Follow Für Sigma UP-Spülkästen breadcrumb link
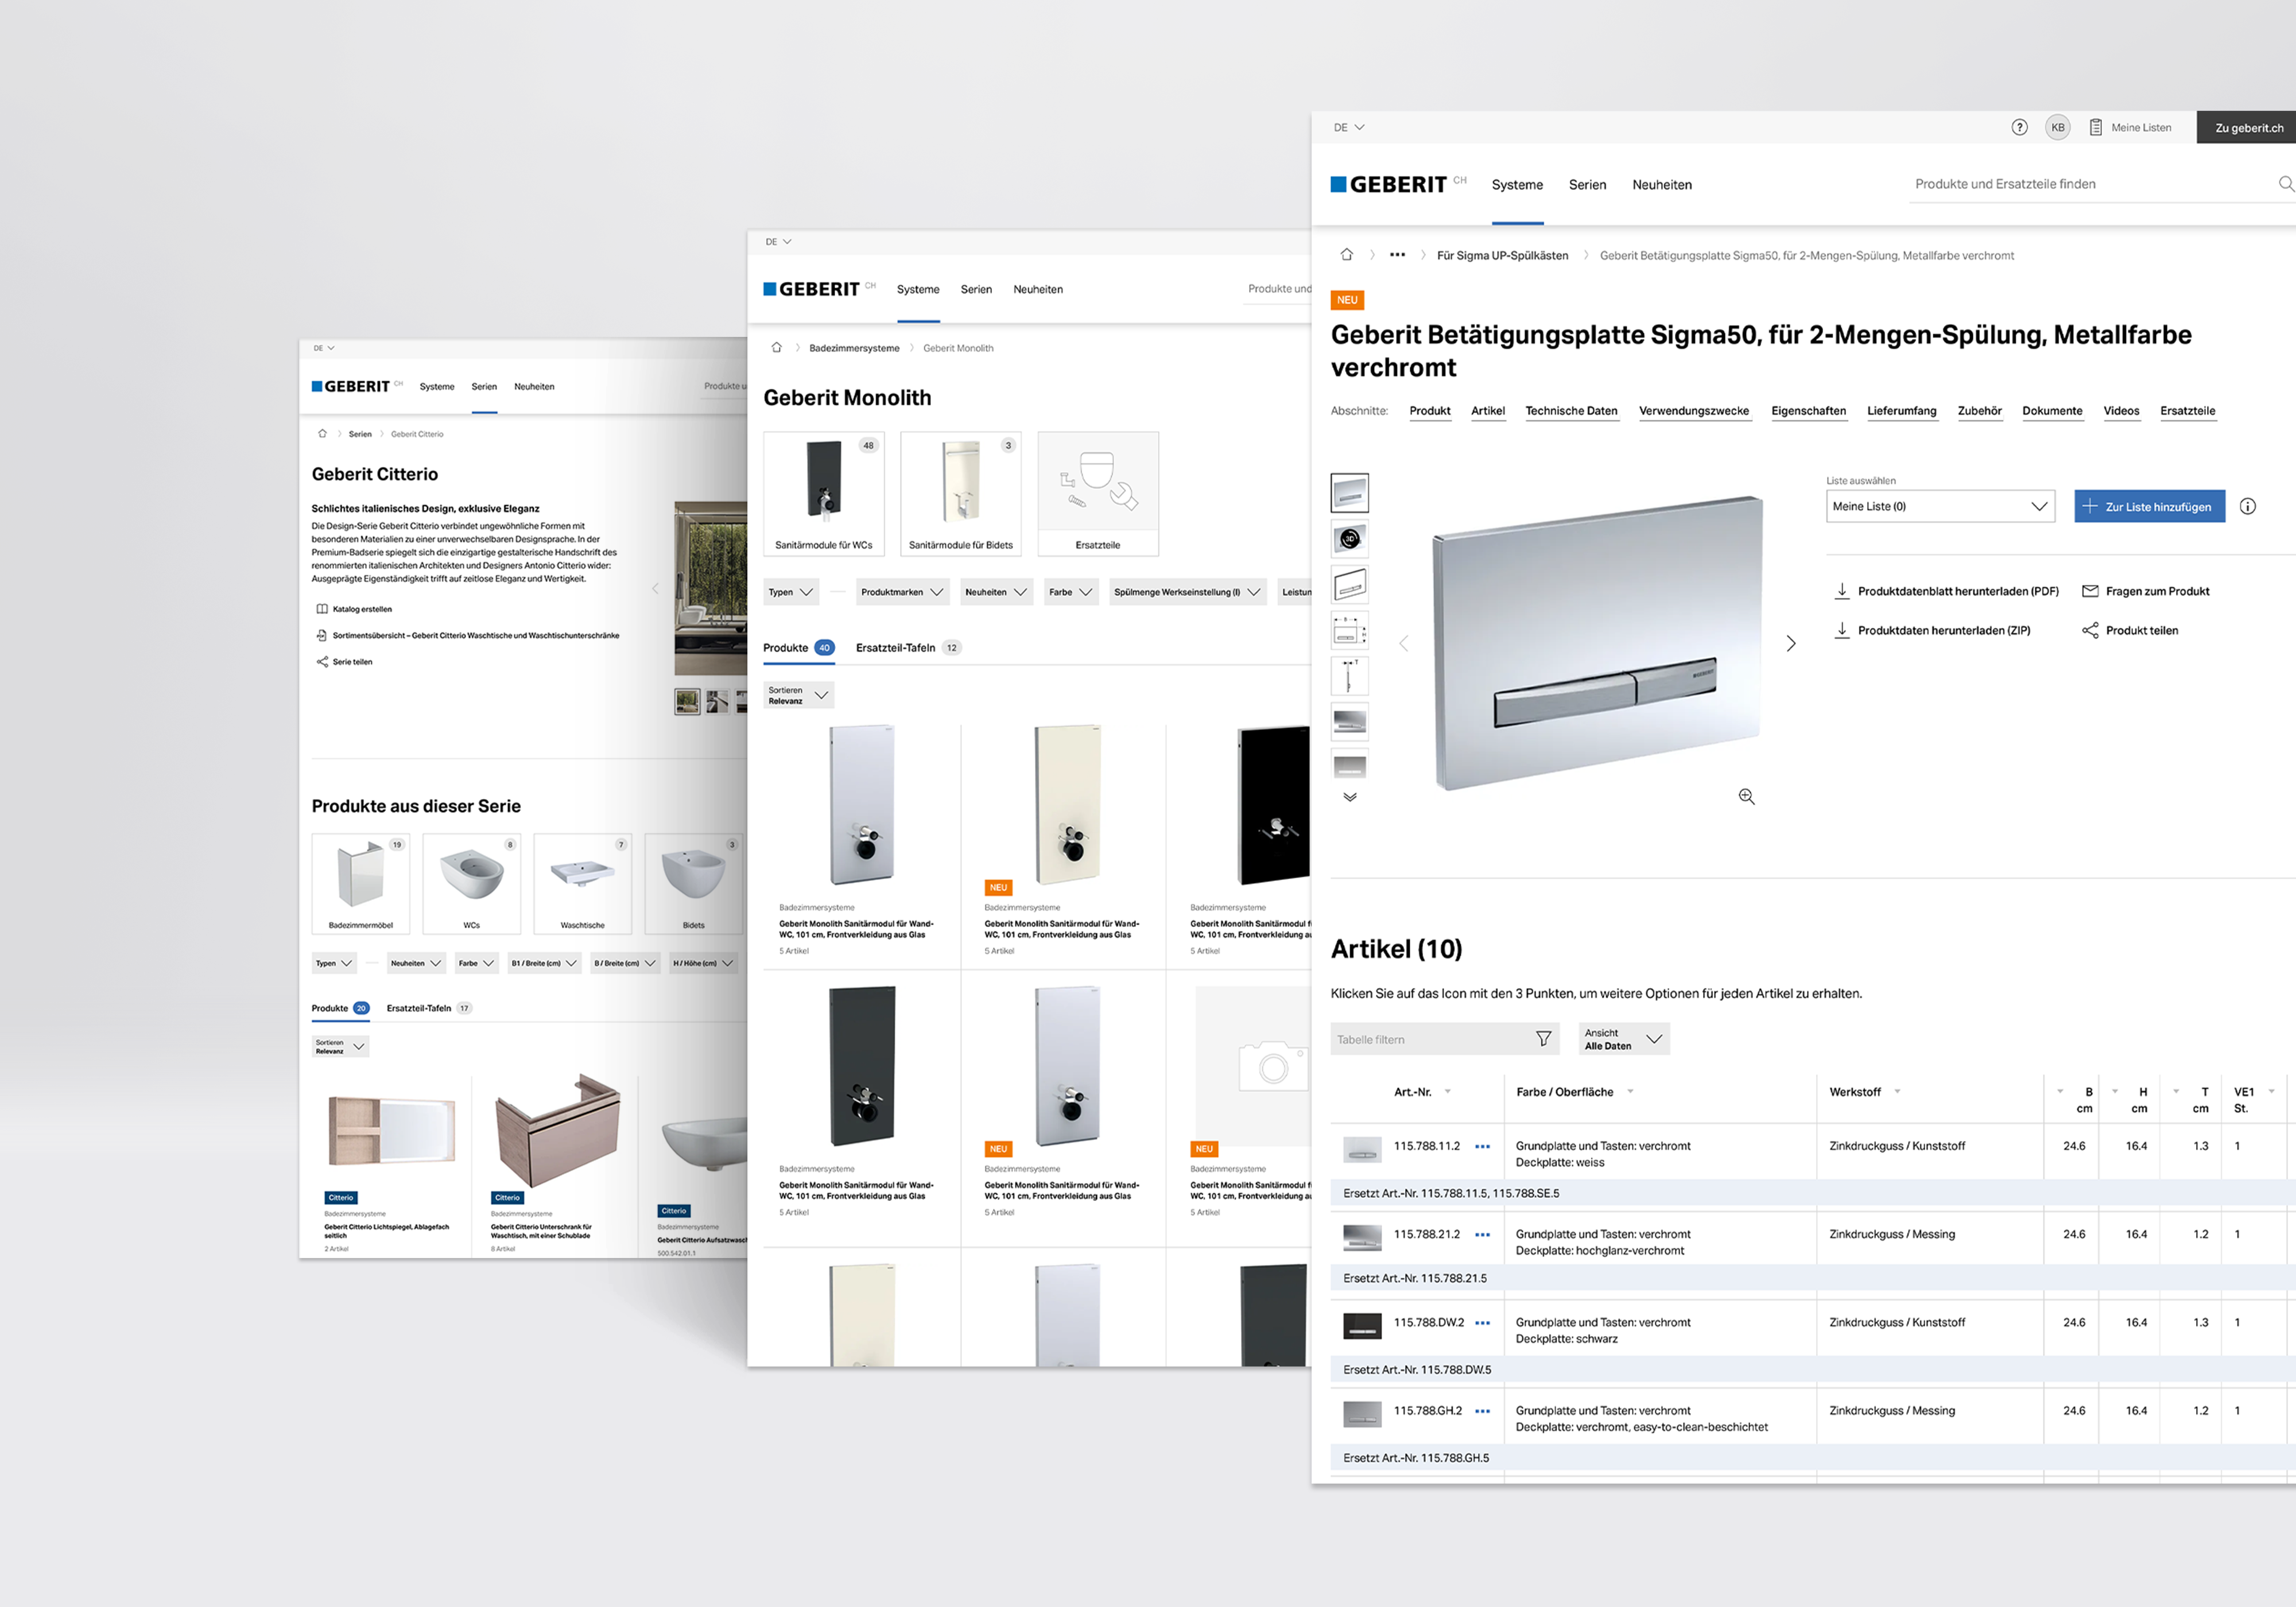The width and height of the screenshot is (2296, 1607). pyautogui.click(x=1502, y=255)
